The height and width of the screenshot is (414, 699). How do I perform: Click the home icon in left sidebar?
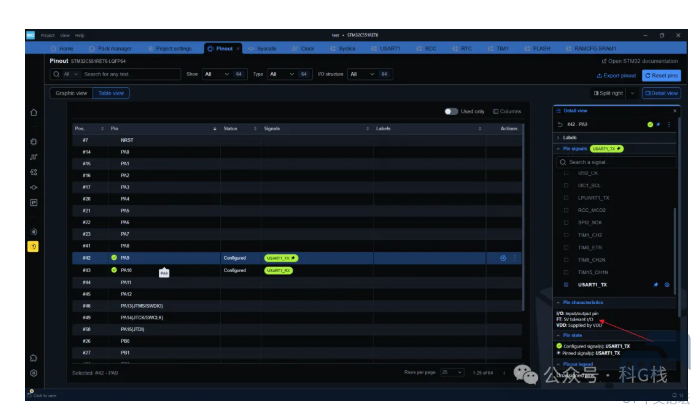click(33, 112)
